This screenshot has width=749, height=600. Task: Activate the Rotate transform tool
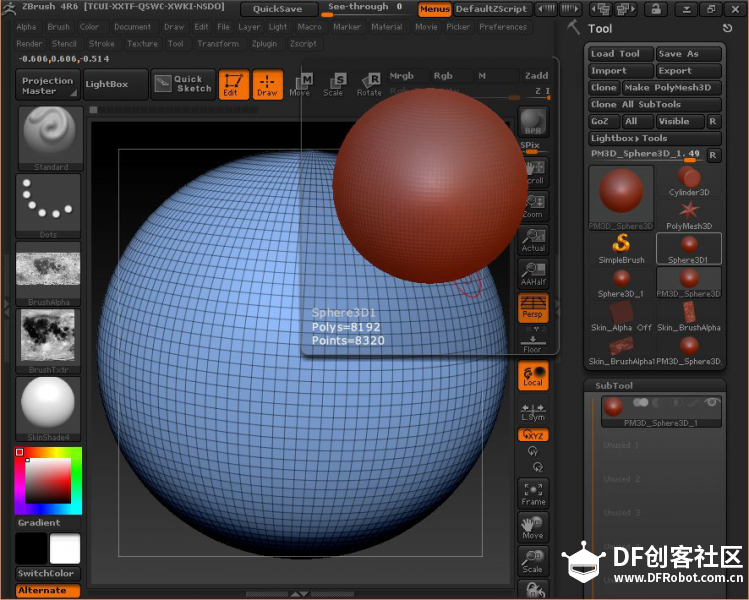click(x=369, y=85)
